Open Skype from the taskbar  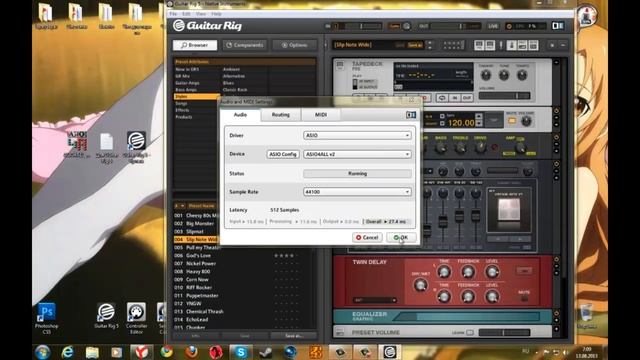[241, 352]
